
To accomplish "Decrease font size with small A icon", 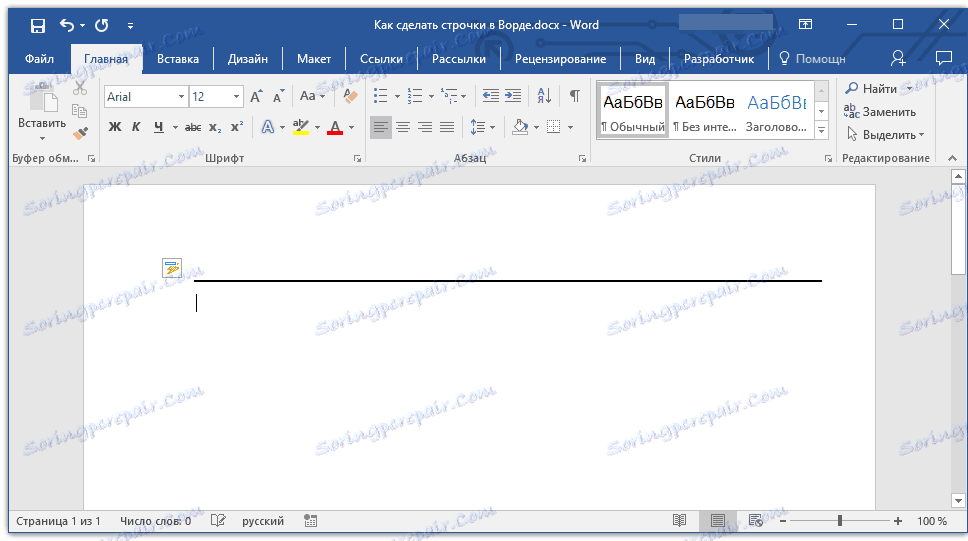I will click(x=278, y=96).
